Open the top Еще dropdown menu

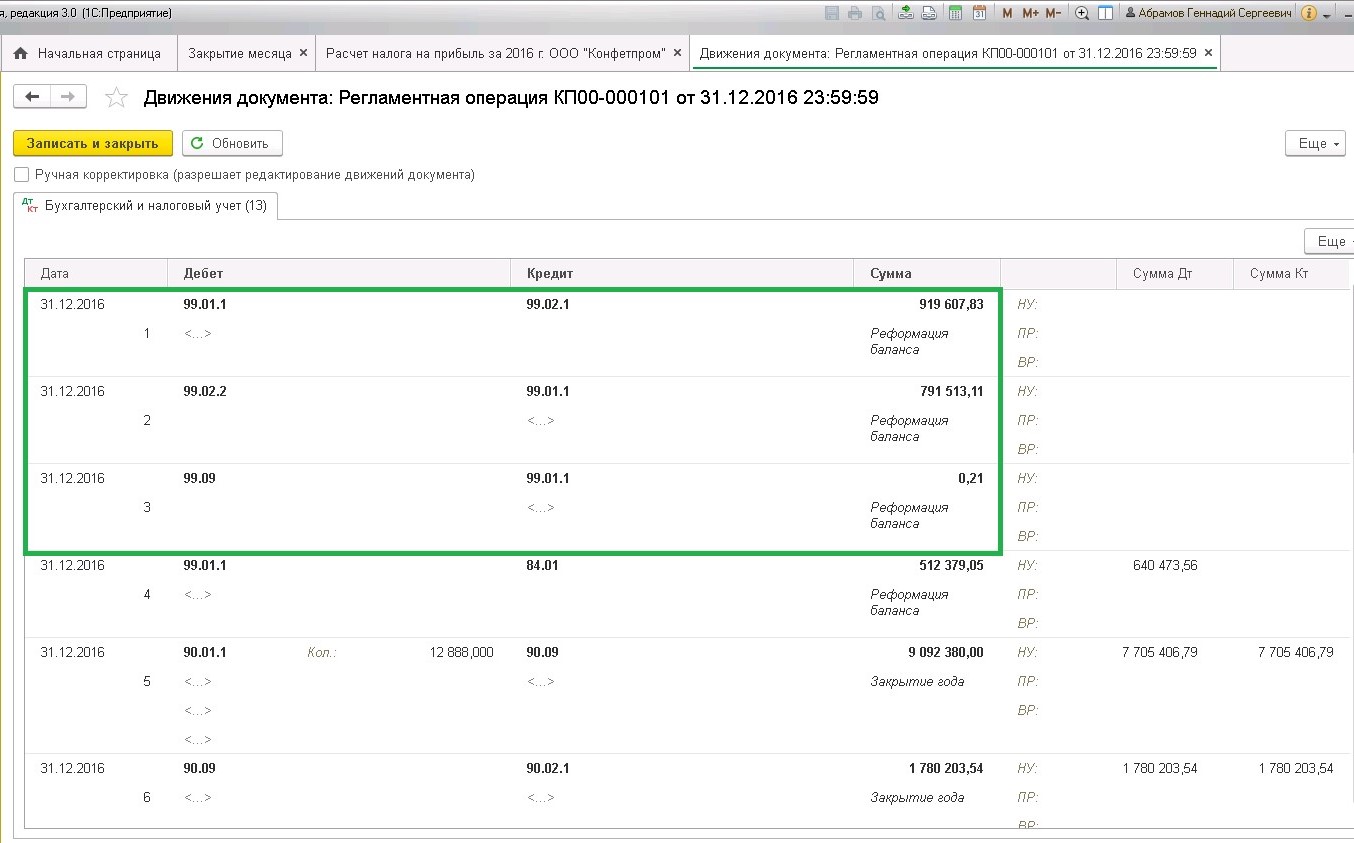tap(1315, 143)
